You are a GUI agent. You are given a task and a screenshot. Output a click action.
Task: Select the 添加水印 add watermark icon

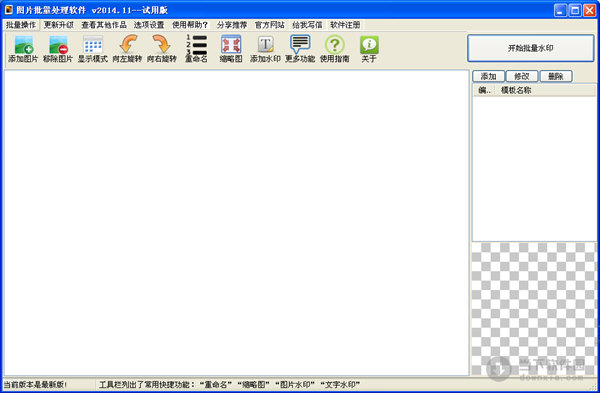(266, 49)
